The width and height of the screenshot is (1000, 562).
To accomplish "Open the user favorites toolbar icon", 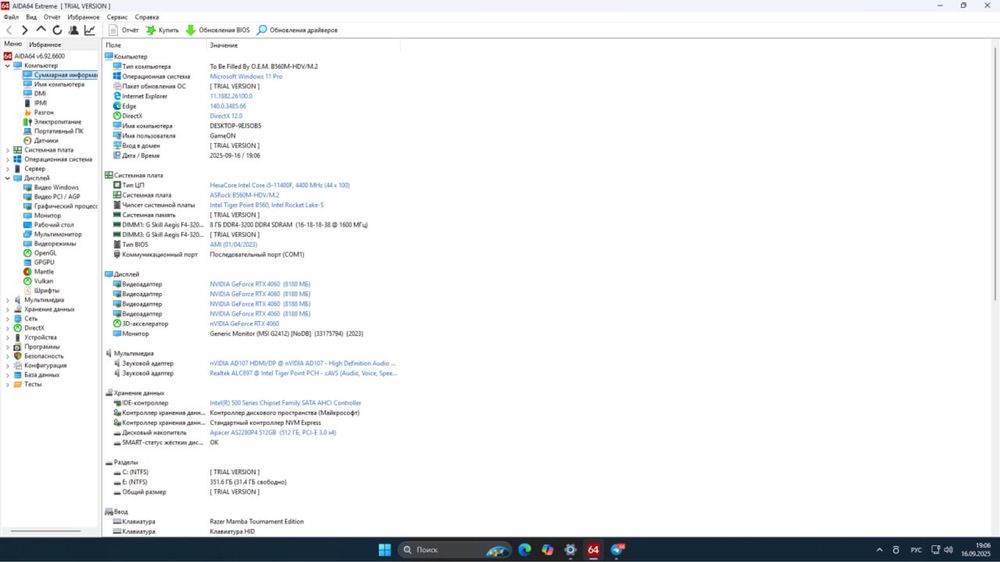I will tap(73, 30).
